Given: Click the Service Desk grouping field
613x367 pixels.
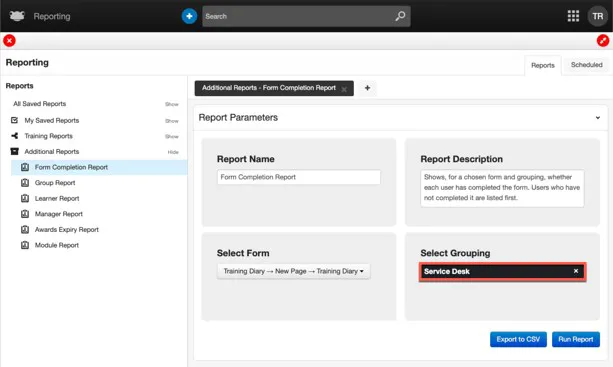Looking at the screenshot, I should [x=502, y=271].
